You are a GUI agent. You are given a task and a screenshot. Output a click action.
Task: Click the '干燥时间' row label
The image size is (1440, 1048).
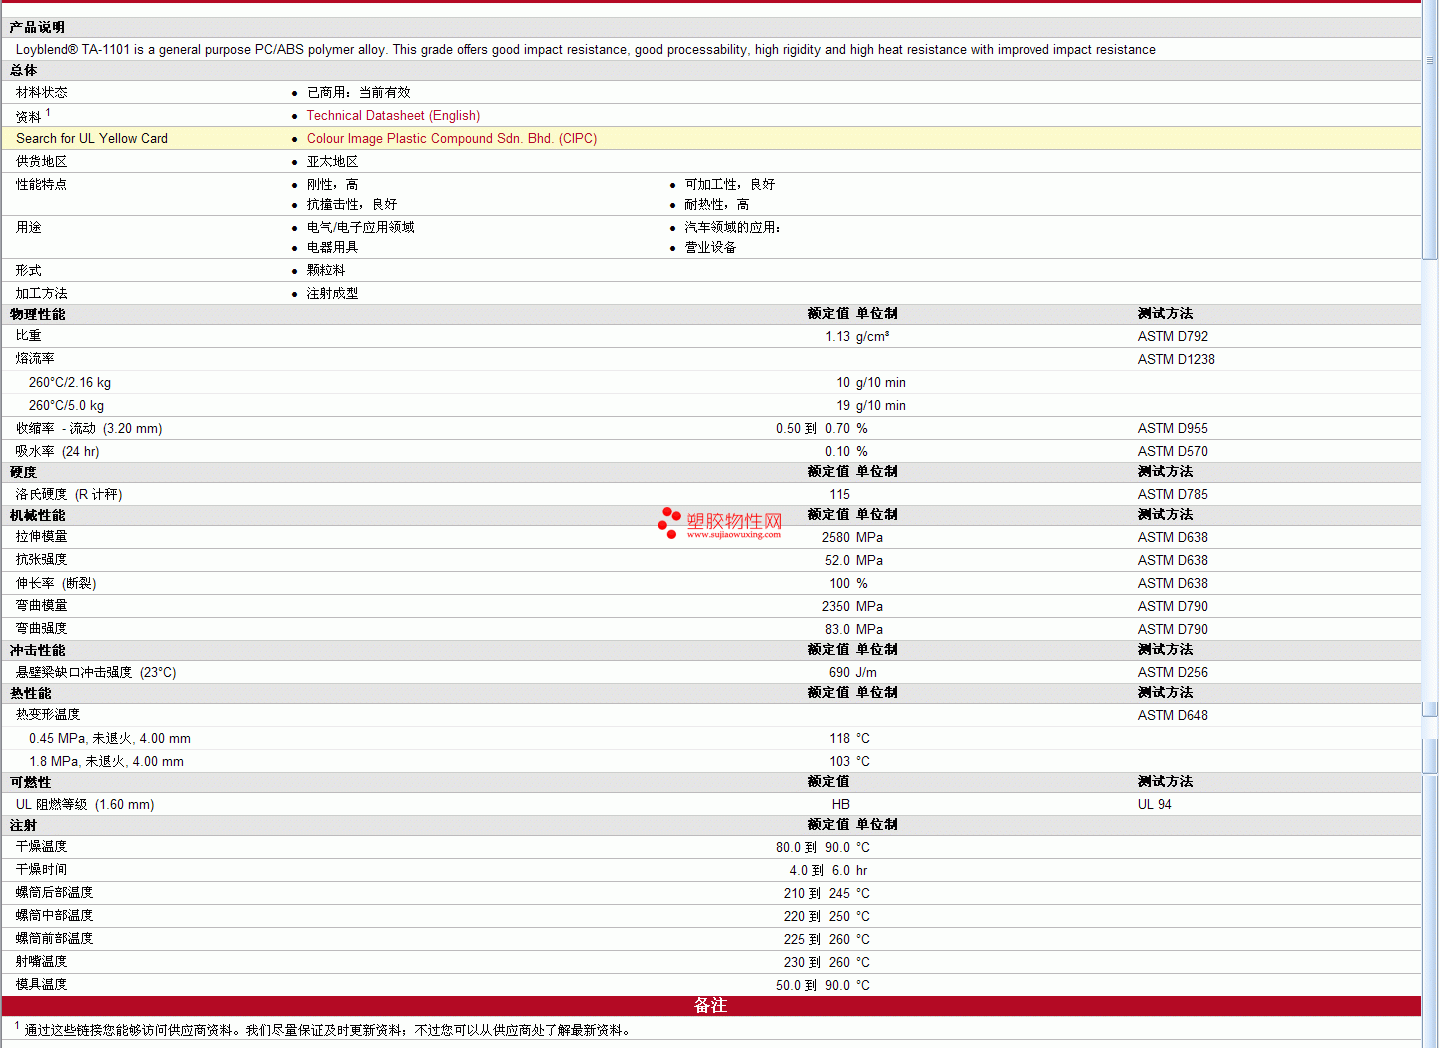pos(41,870)
